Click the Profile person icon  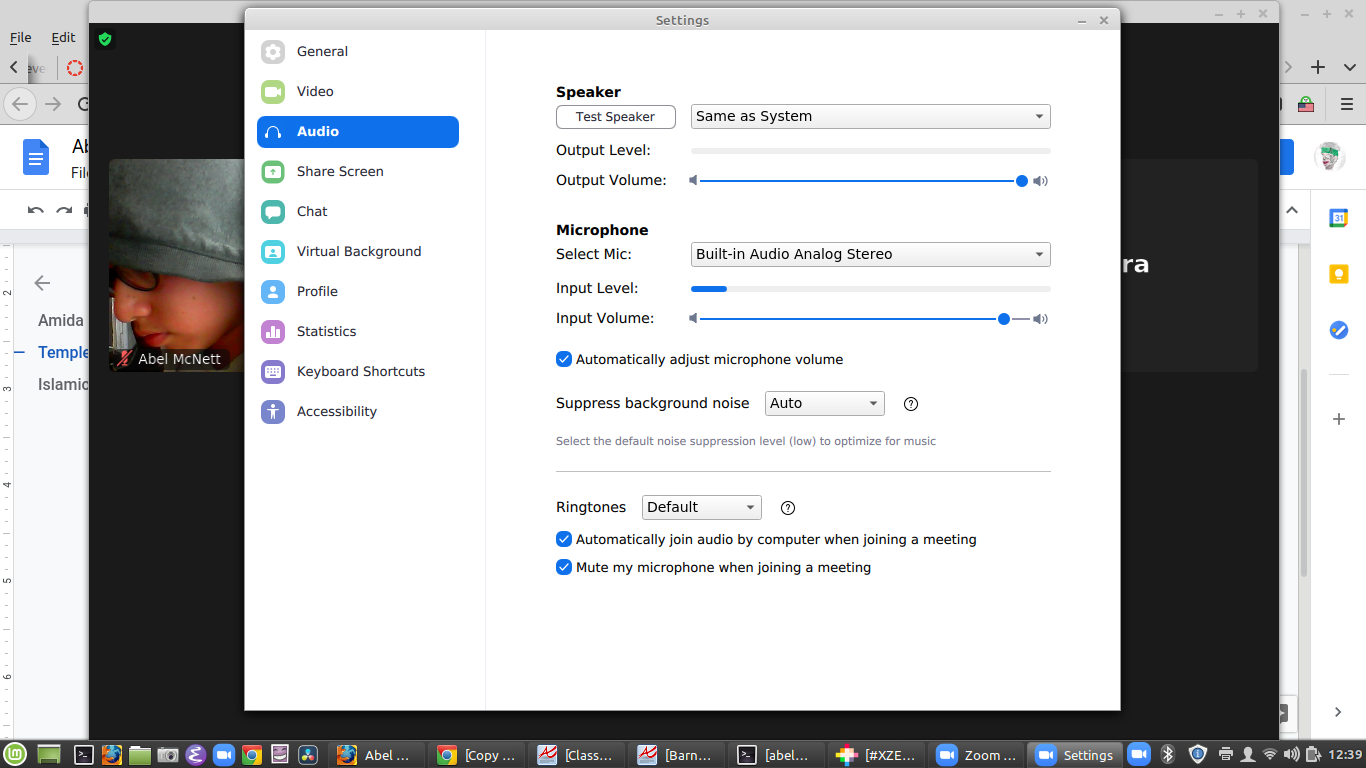point(273,292)
